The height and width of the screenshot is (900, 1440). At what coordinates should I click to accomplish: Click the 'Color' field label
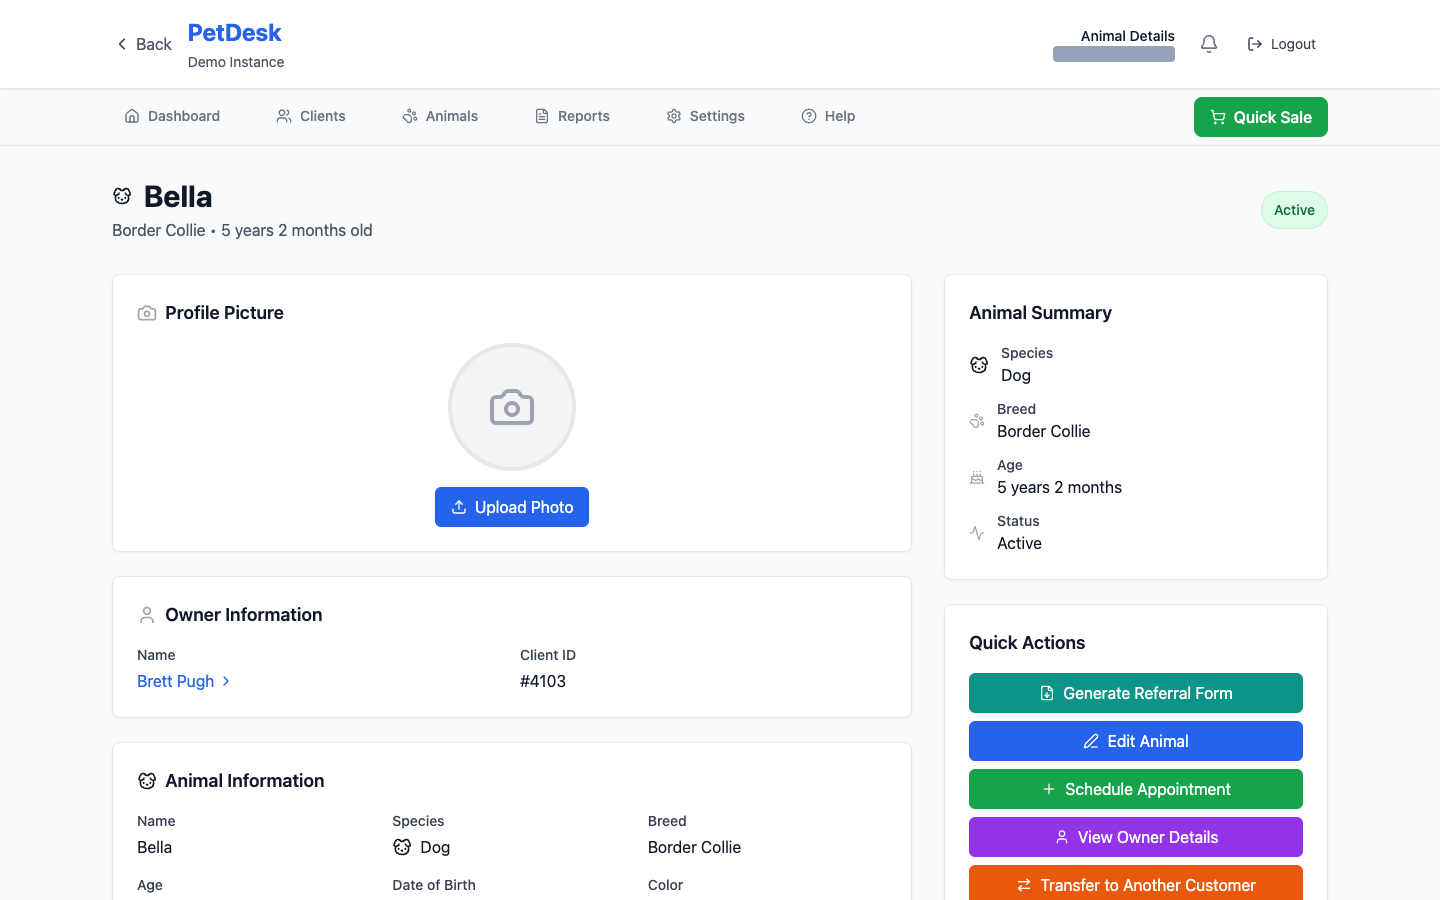pos(666,885)
